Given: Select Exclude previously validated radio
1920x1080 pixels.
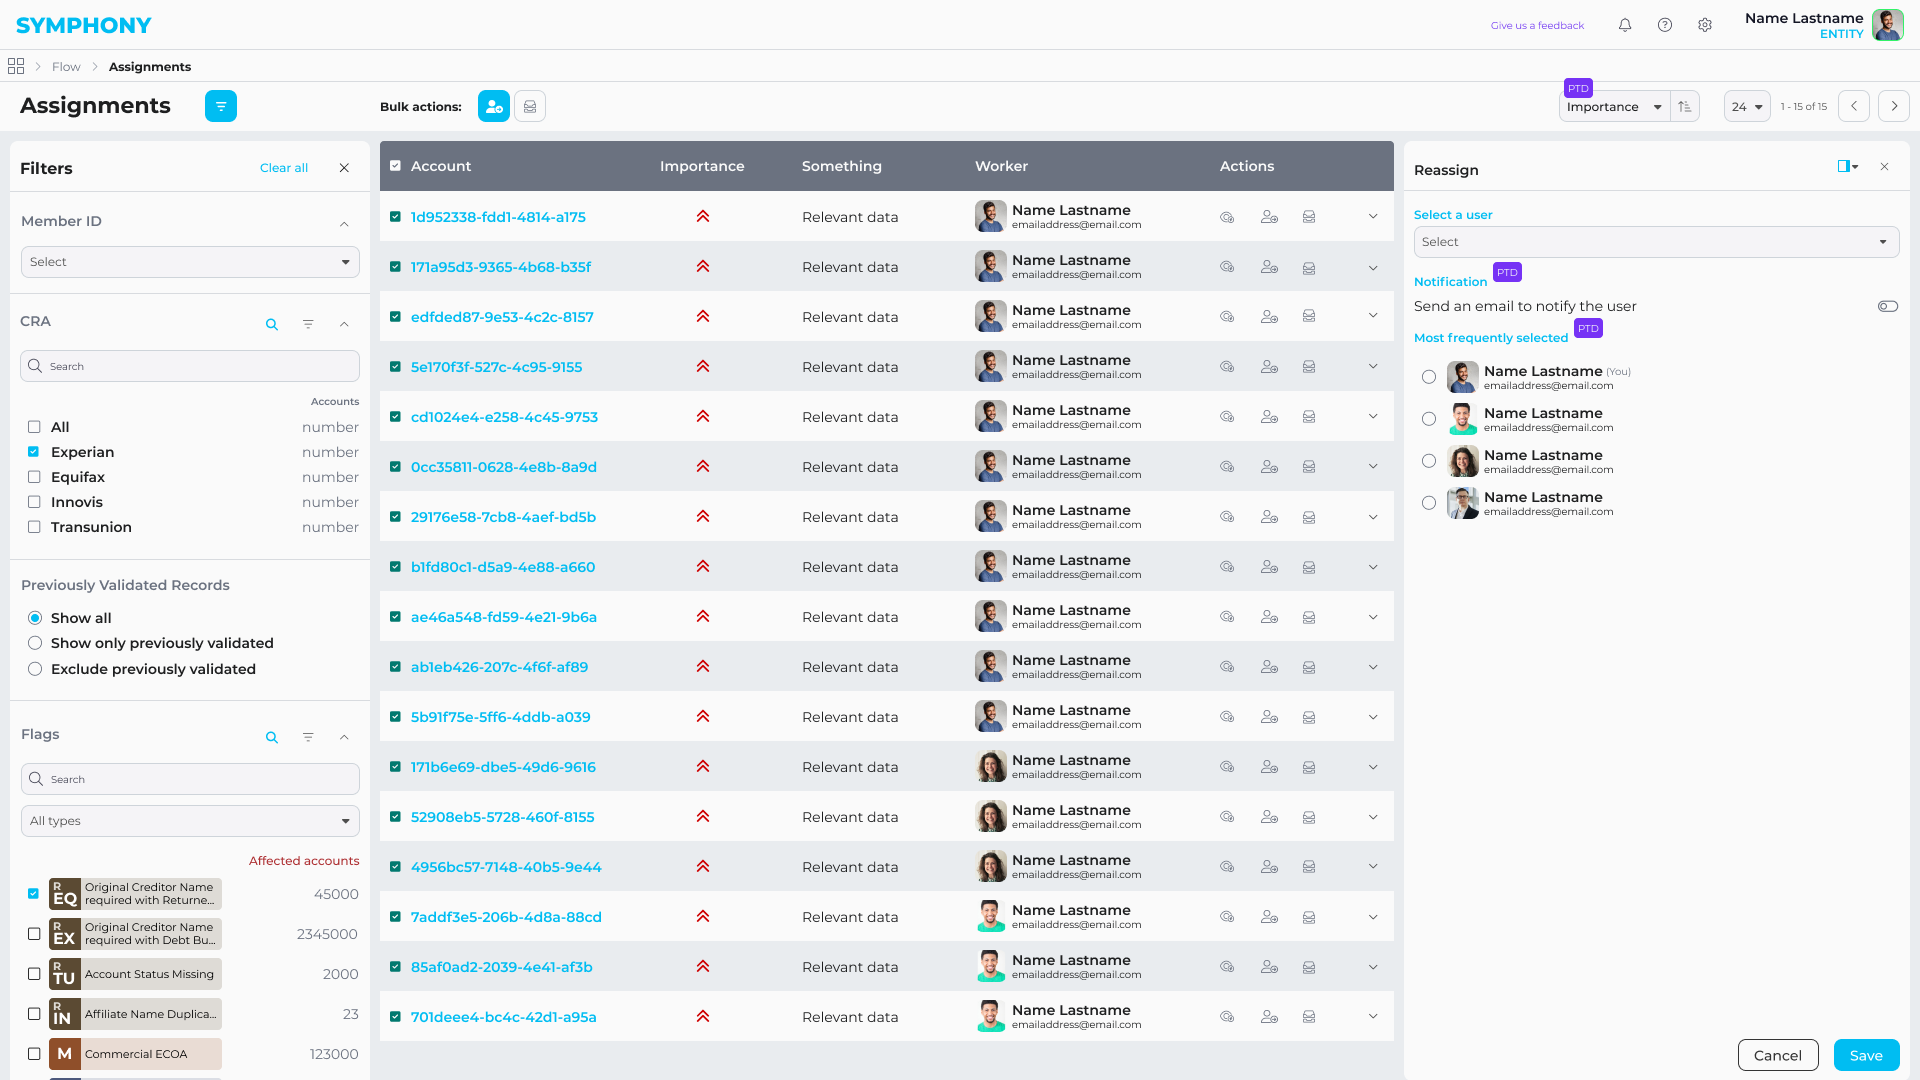Looking at the screenshot, I should (x=35, y=669).
